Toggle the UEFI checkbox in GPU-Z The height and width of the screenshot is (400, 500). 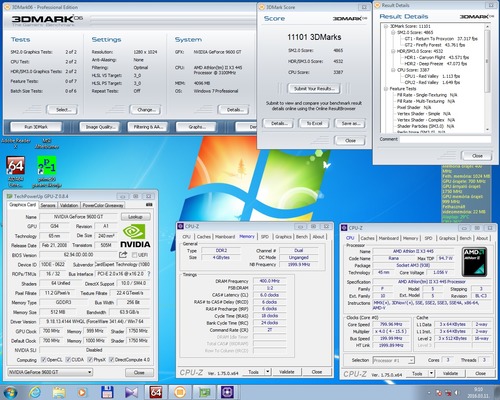click(x=134, y=255)
